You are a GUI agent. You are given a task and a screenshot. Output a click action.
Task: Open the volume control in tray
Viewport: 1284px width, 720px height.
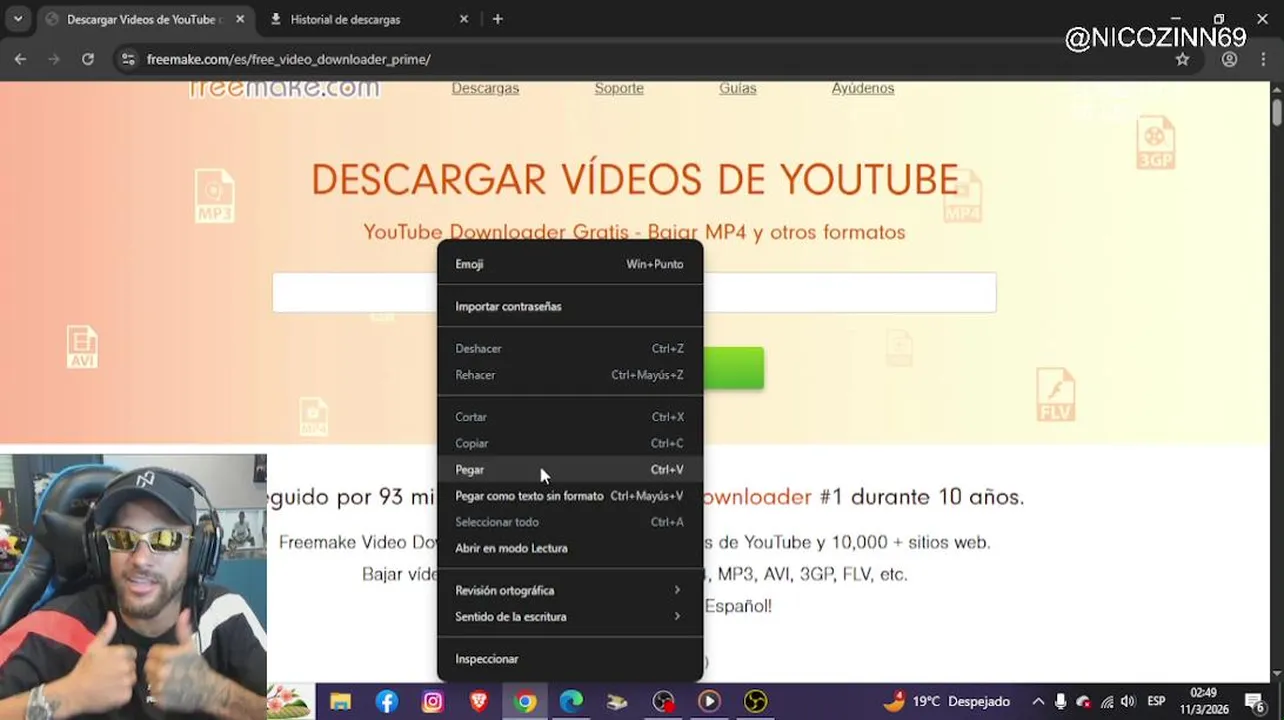click(x=1129, y=702)
